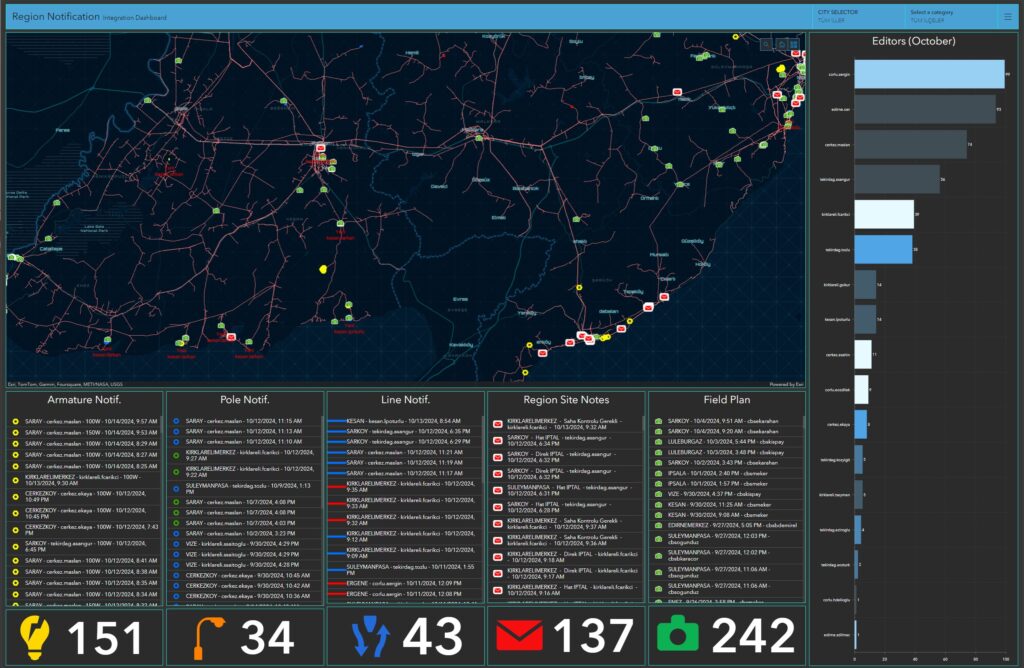Select plan row KESAN 9/30/2024, 11:25 AM cbemeker
1024x668 pixels.
pos(726,504)
